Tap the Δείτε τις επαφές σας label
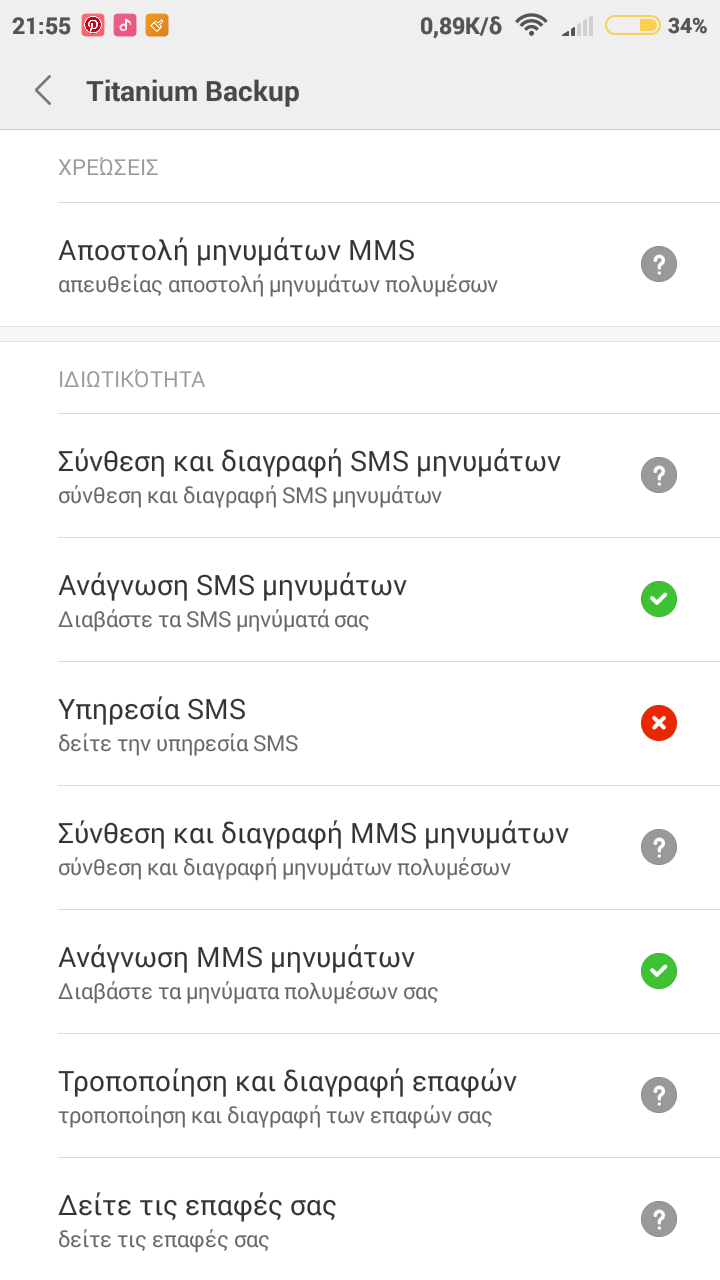The height and width of the screenshot is (1280, 720). 197,1206
